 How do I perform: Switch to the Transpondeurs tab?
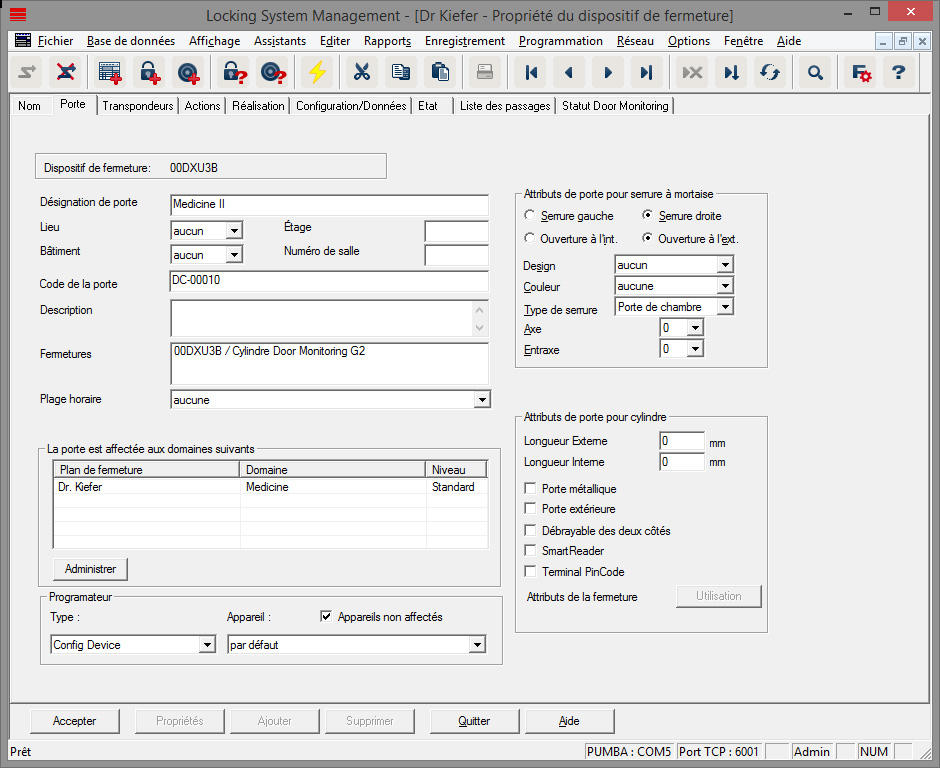138,106
